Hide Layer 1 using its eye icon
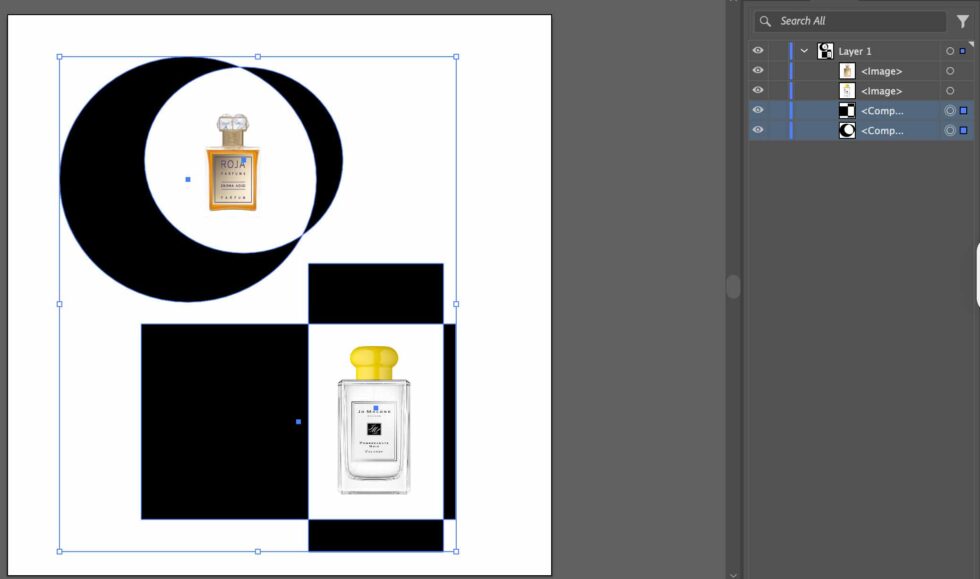This screenshot has width=980, height=579. click(758, 50)
